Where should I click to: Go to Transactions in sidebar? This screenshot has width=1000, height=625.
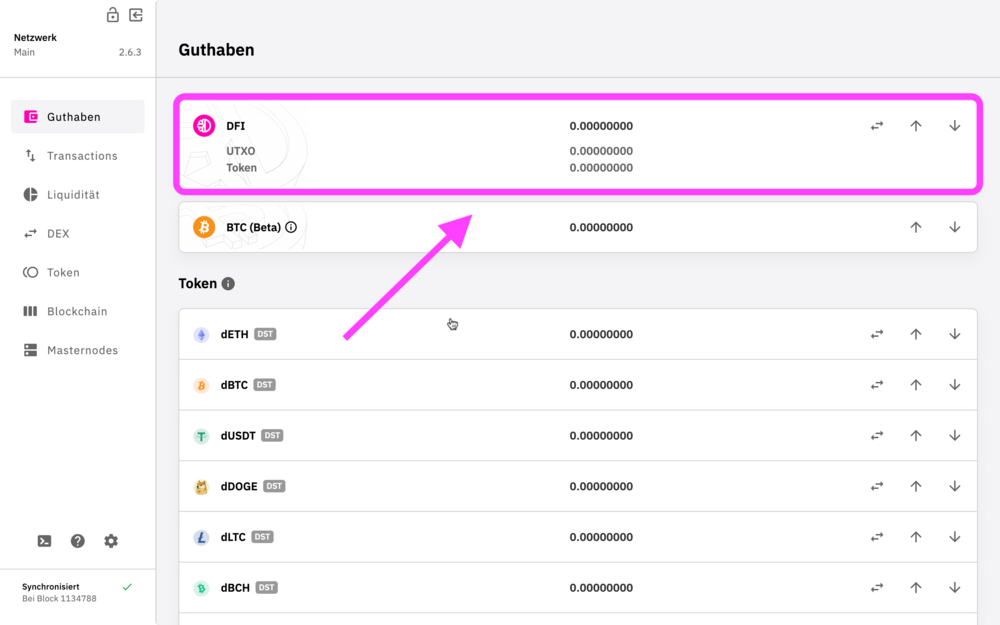click(x=82, y=156)
